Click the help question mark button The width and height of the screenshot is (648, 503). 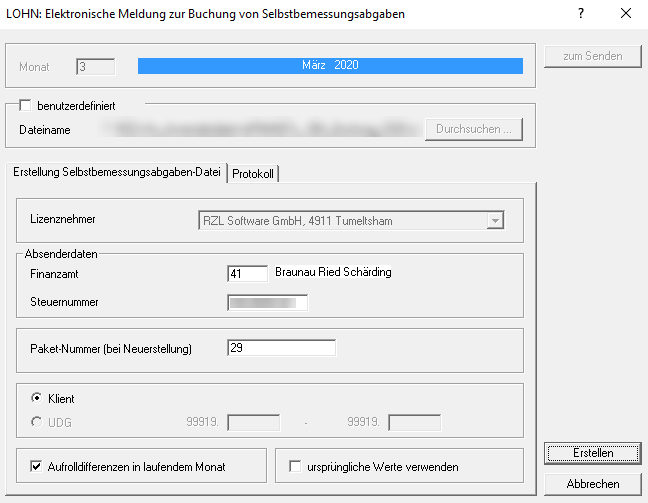[x=581, y=14]
